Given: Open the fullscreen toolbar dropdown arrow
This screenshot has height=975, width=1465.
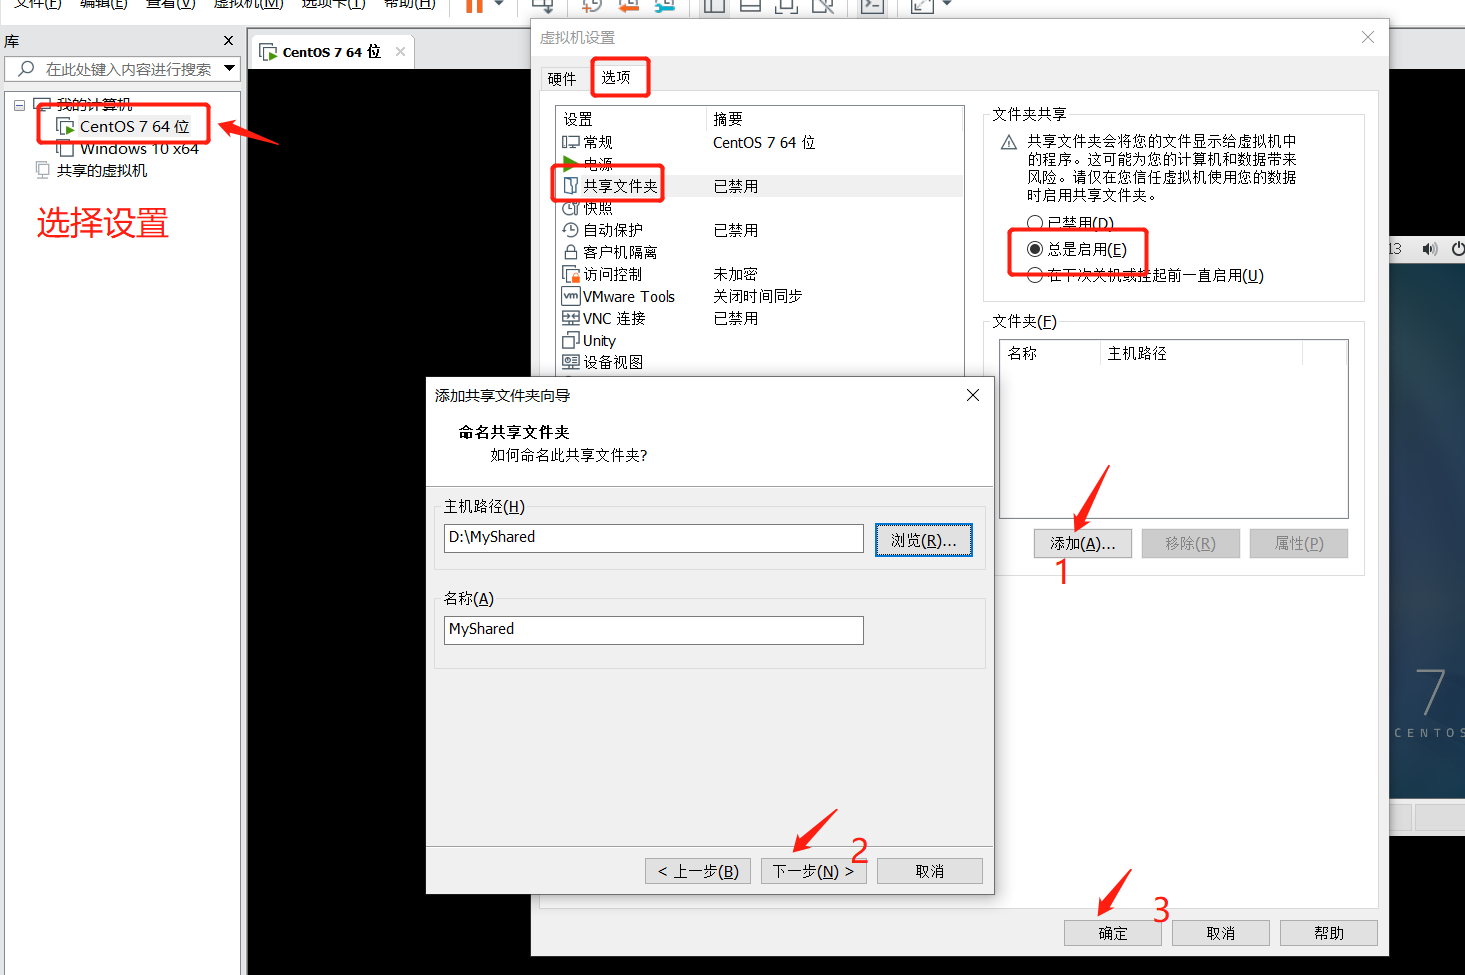Looking at the screenshot, I should click(945, 5).
